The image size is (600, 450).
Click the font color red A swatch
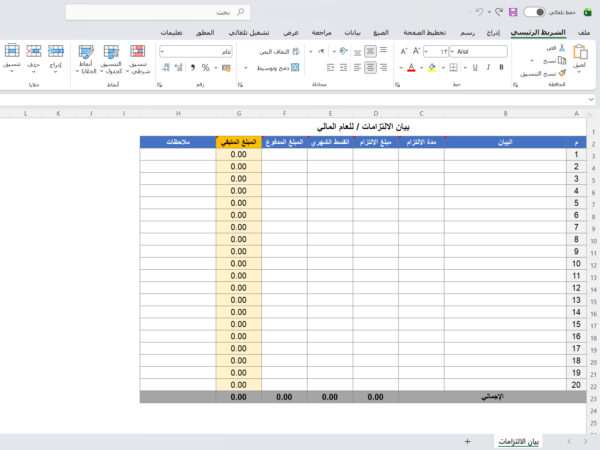[411, 68]
